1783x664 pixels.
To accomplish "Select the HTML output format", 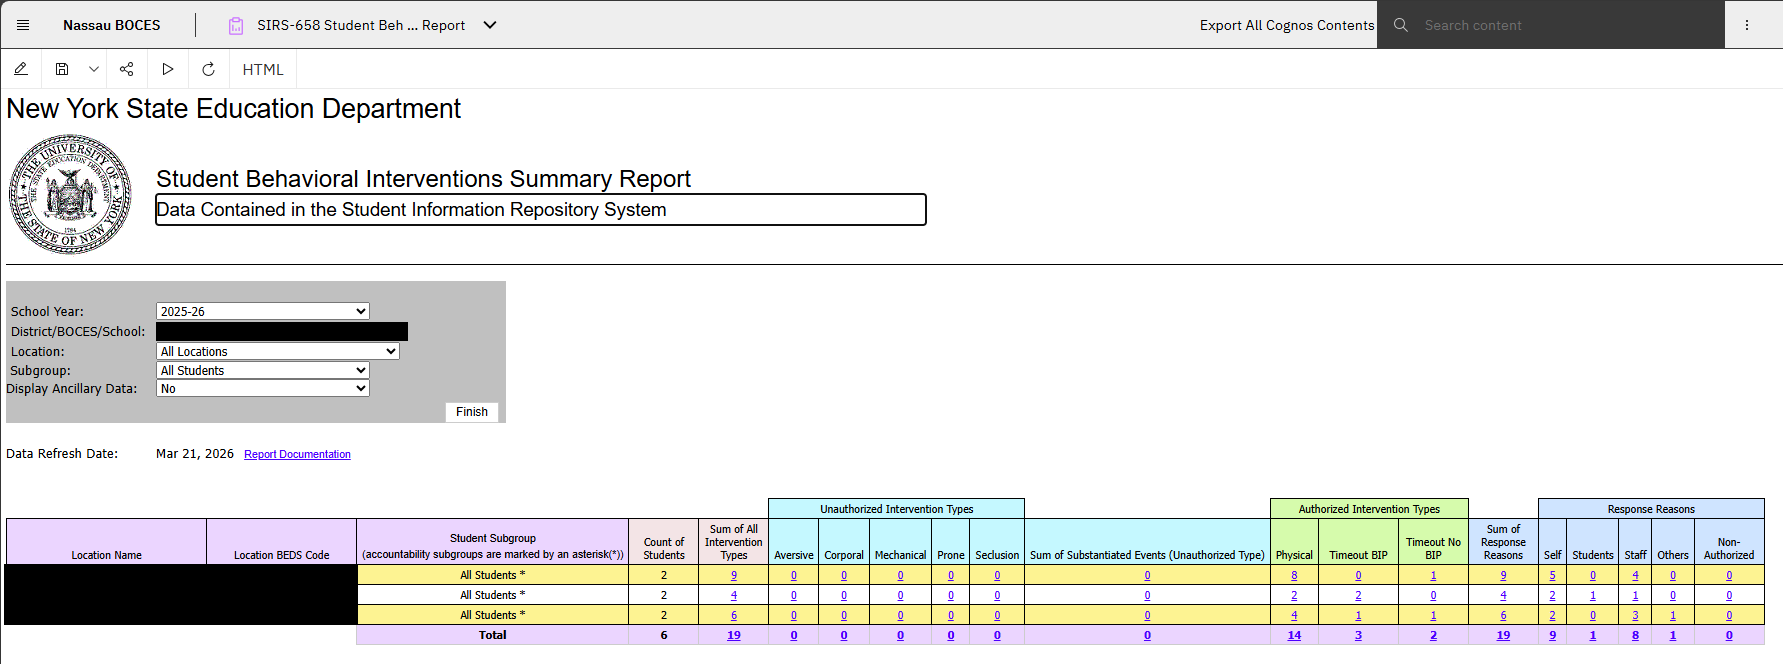I will (263, 69).
